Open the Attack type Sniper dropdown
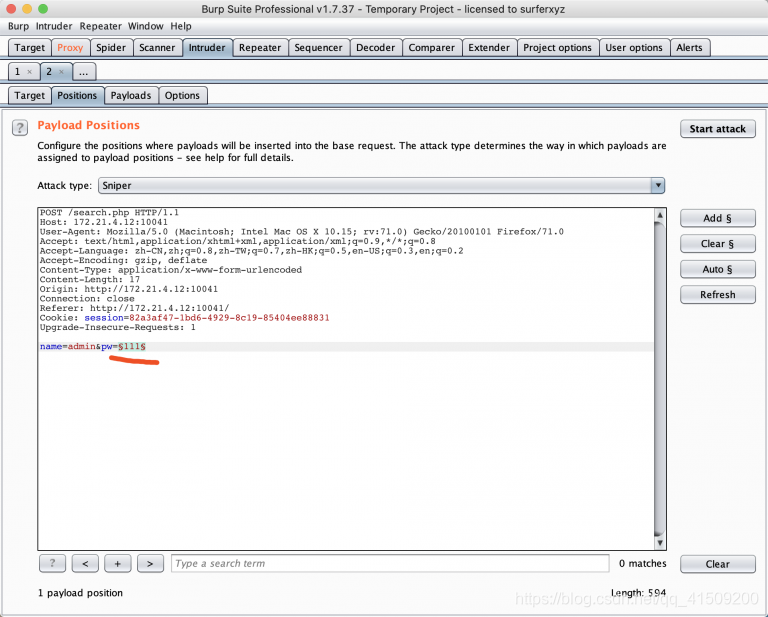768x617 pixels. [x=382, y=186]
